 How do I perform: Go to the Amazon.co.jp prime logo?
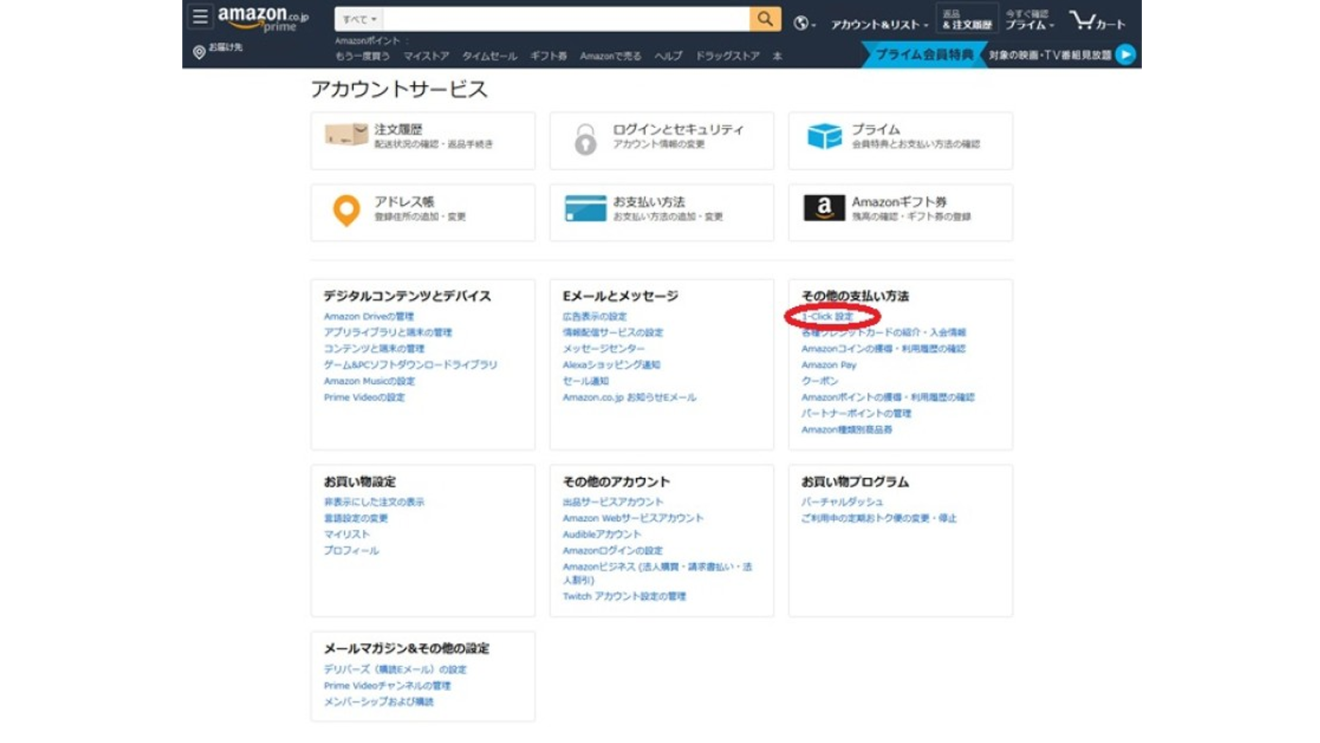[263, 18]
